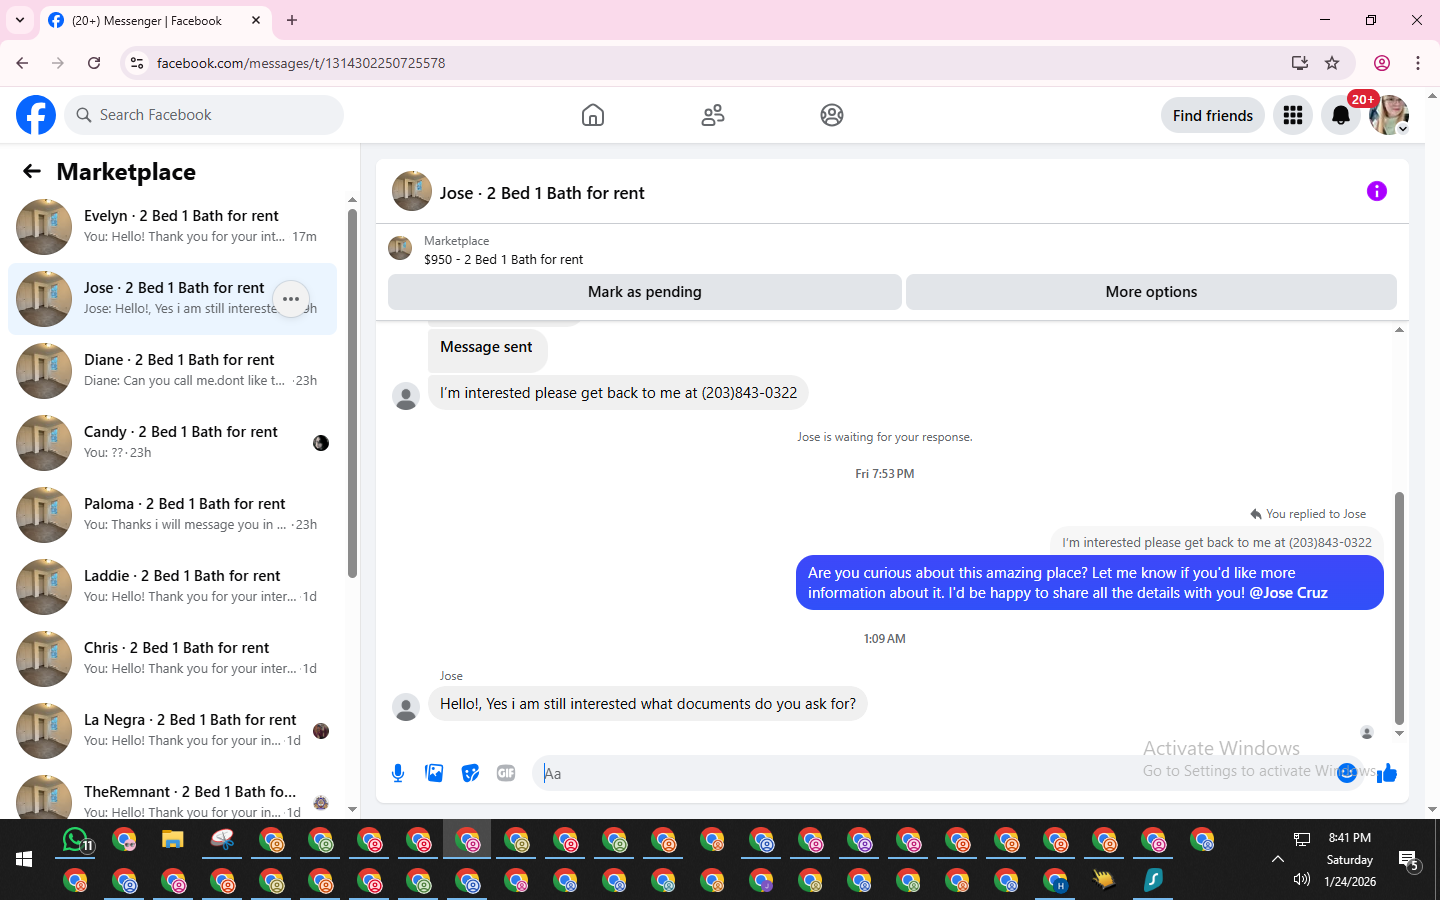The height and width of the screenshot is (900, 1440).
Task: Open Diane 2 Bed 1 Bath conversation
Action: point(172,371)
